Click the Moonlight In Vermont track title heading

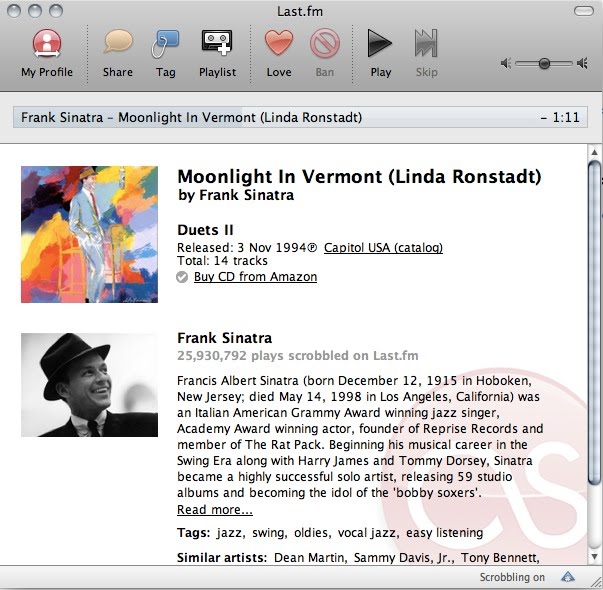coord(359,177)
